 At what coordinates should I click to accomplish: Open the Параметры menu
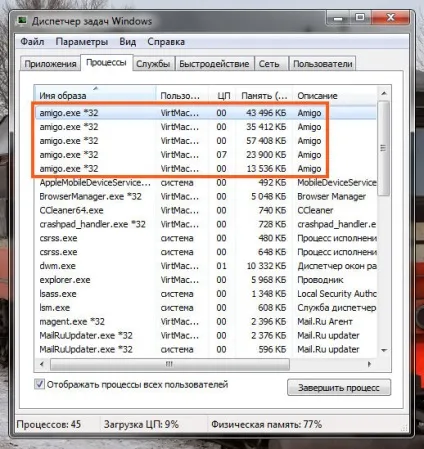click(82, 42)
